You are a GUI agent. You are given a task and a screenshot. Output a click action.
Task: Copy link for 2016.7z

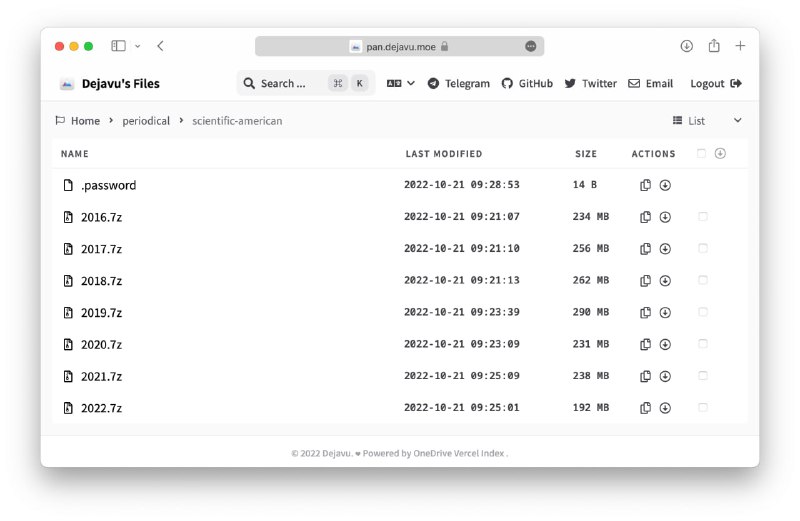pyautogui.click(x=645, y=217)
